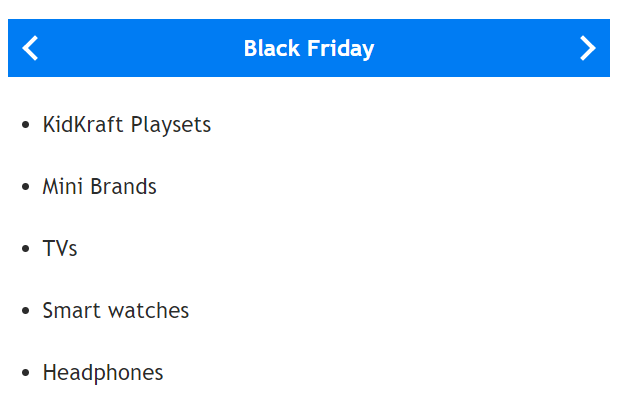
Task: Click the bullet point beside TVs
Action: [x=26, y=249]
